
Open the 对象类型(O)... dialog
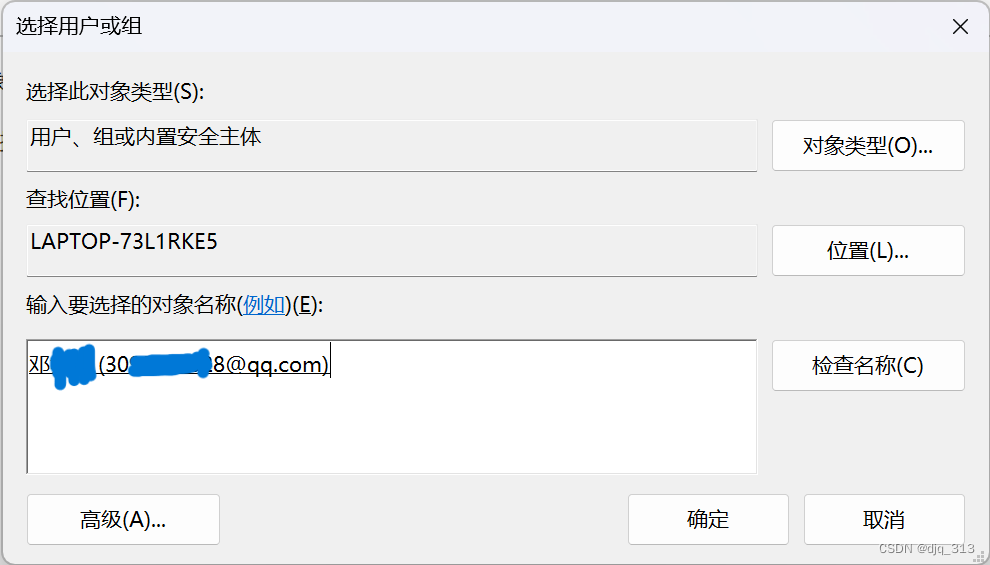868,146
